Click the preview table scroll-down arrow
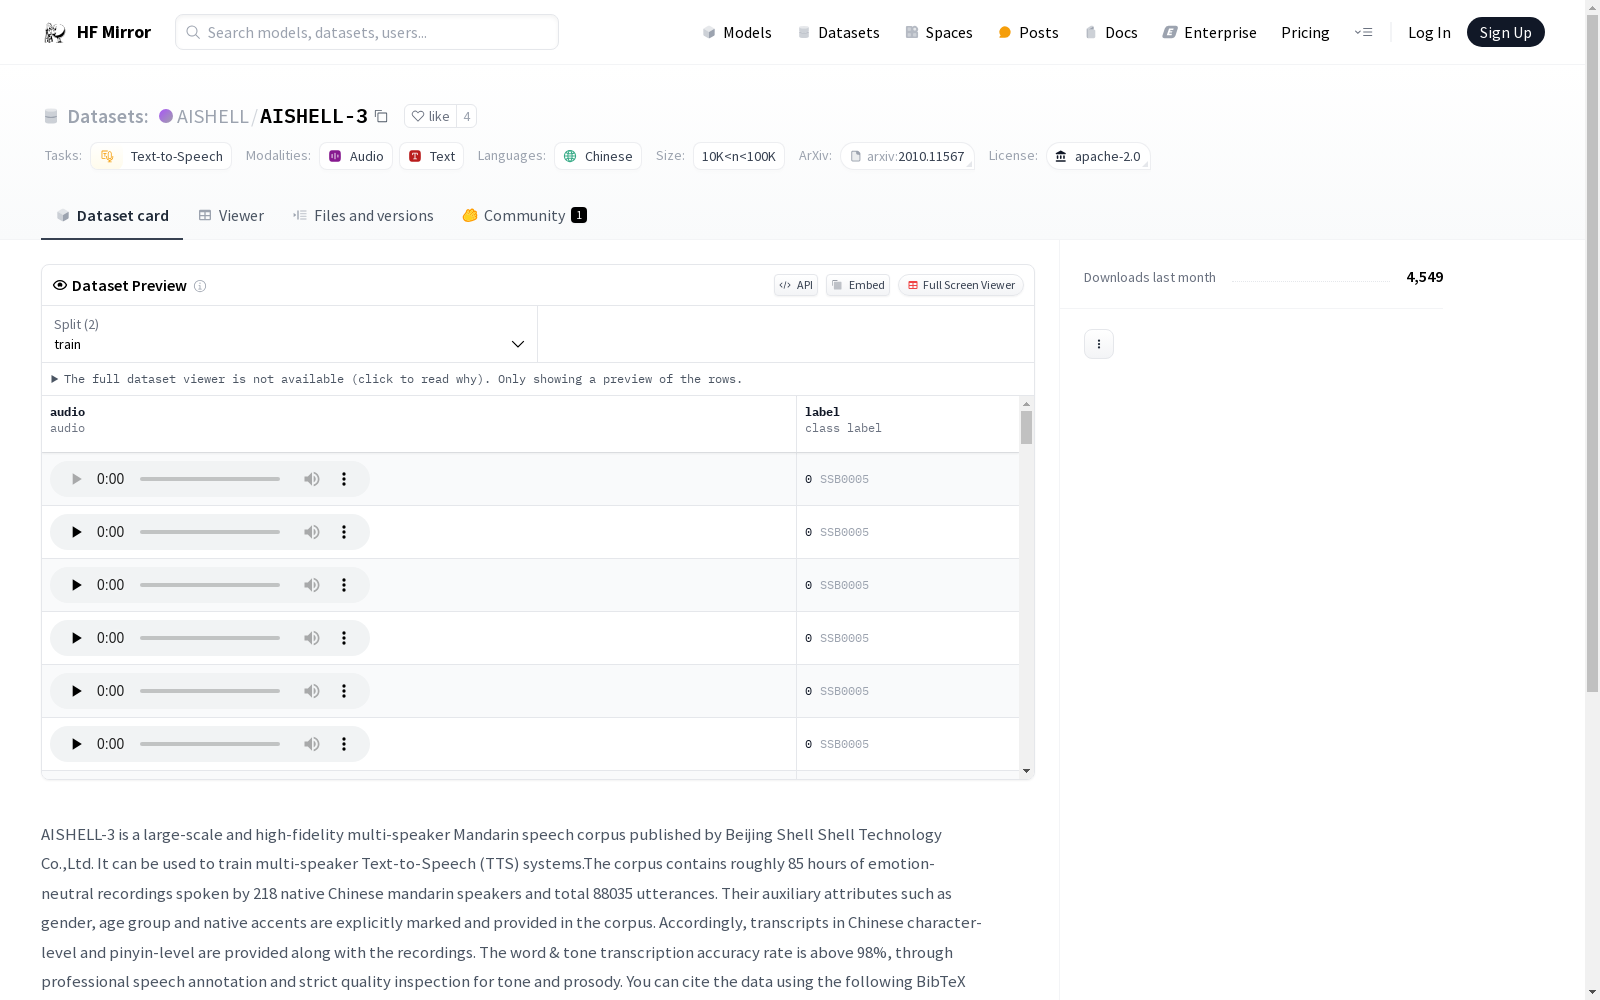 1026,771
